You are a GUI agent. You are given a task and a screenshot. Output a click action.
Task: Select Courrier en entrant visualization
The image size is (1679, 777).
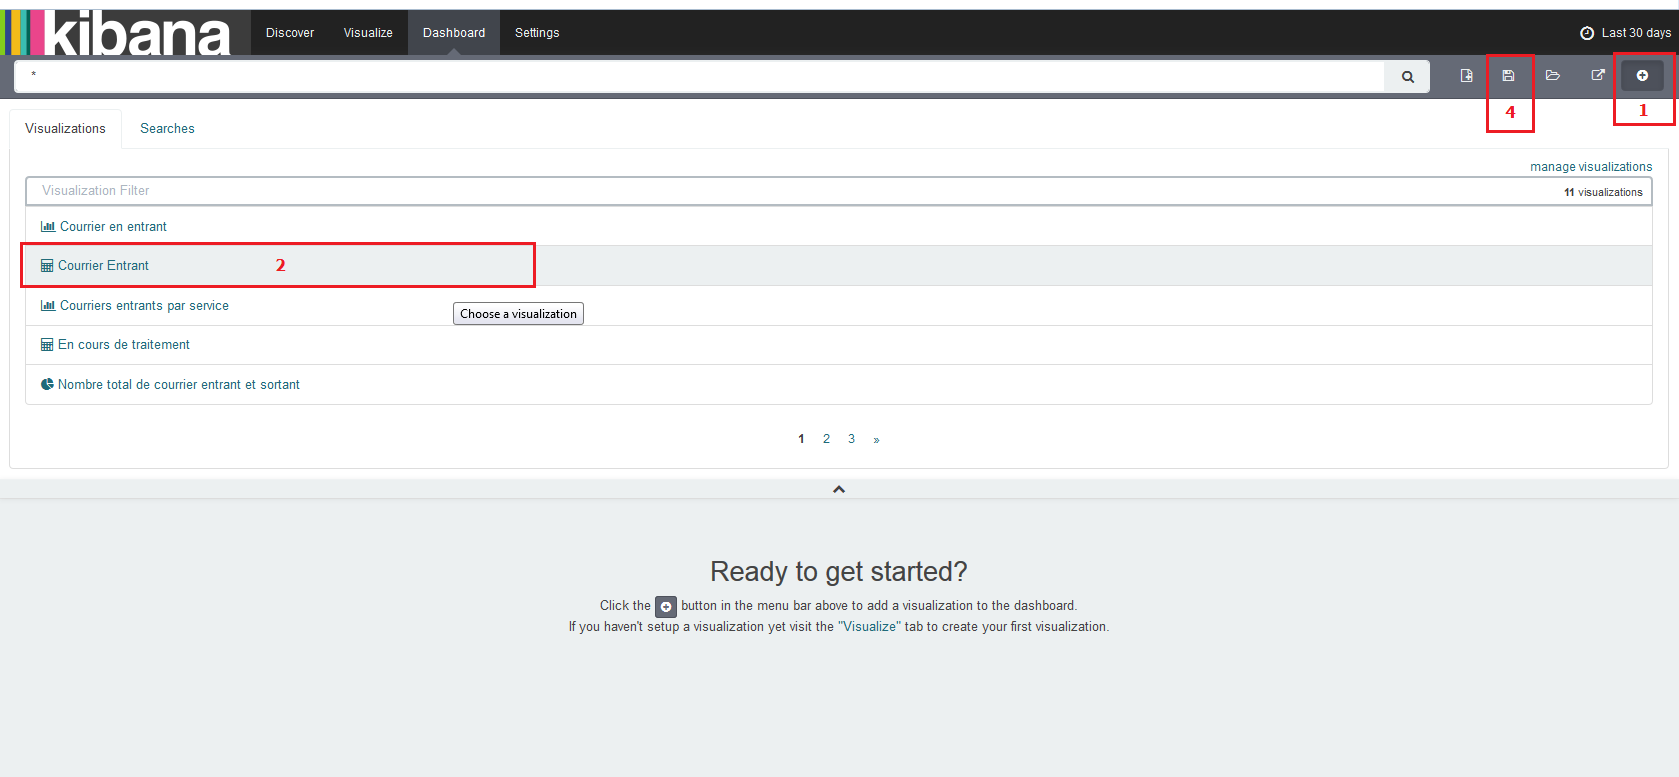tap(838, 227)
